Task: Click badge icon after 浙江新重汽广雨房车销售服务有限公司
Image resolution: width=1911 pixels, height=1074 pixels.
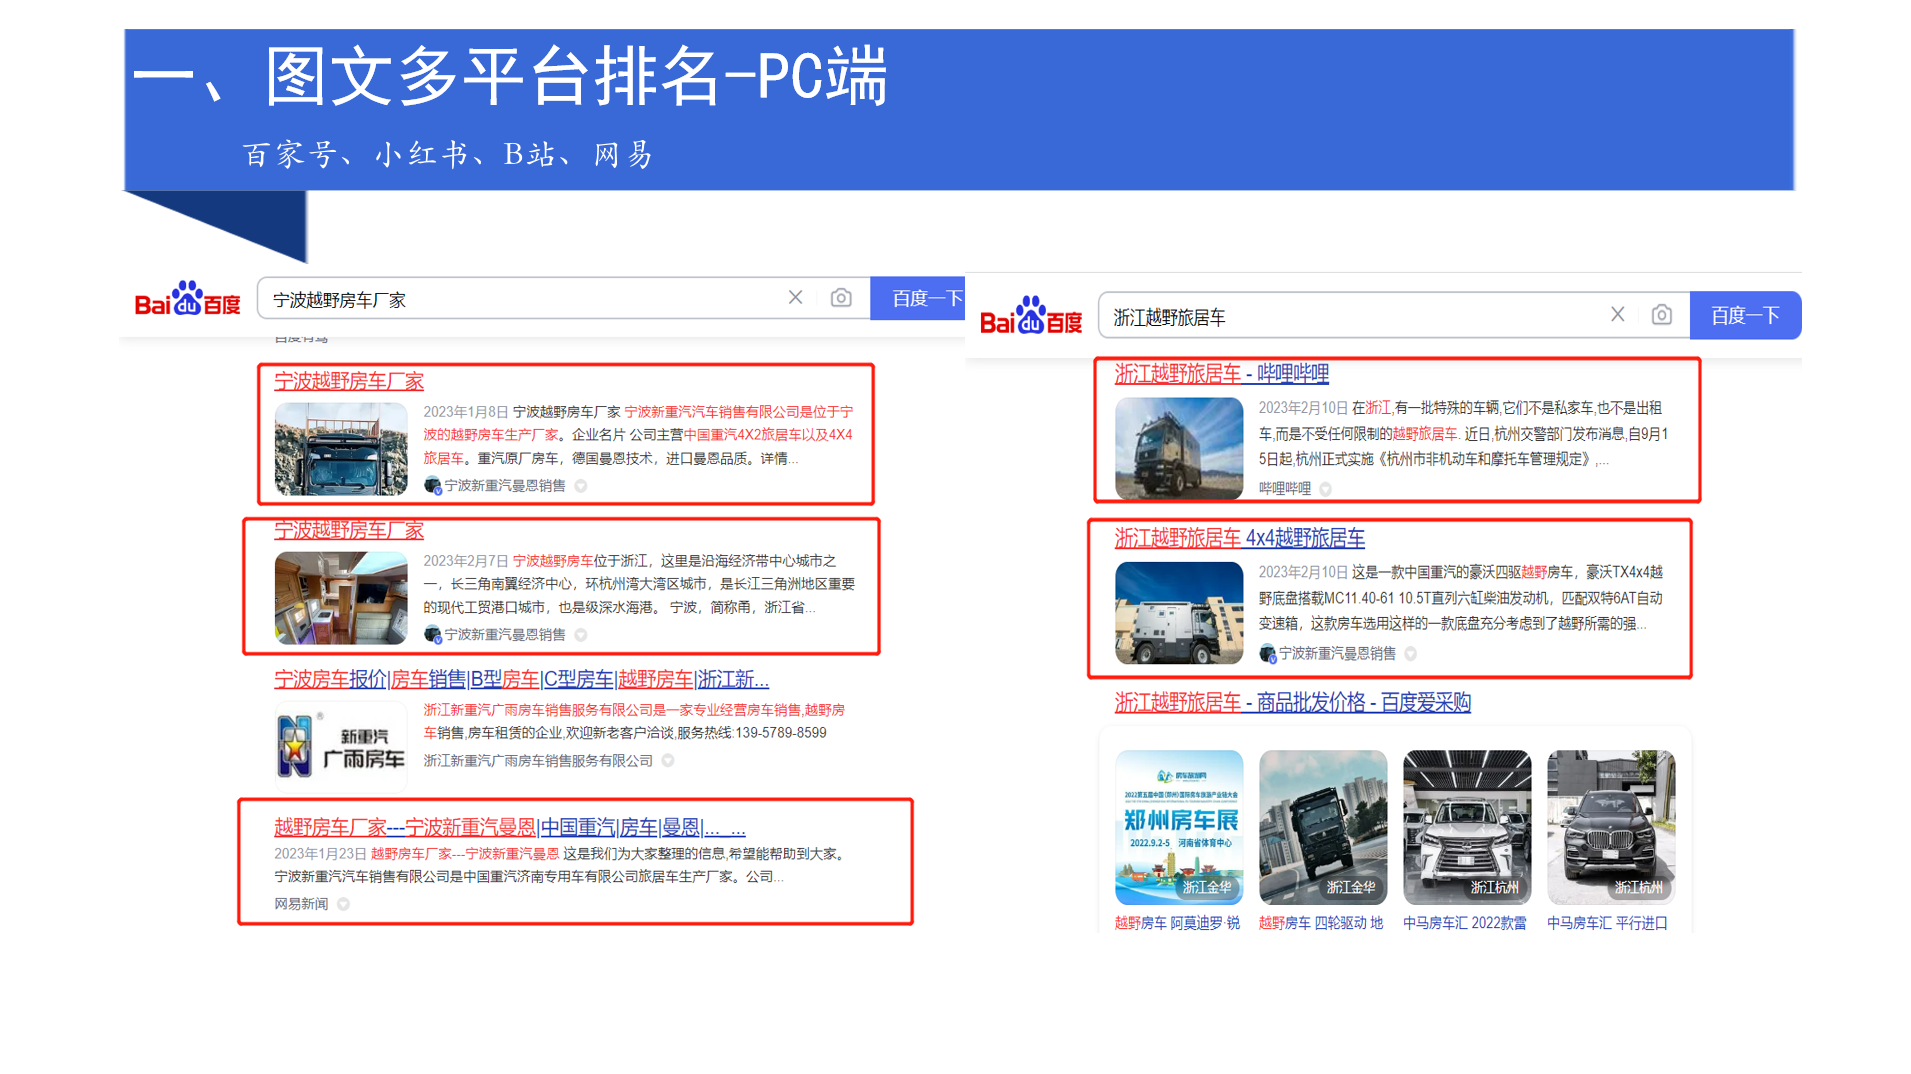Action: (668, 761)
